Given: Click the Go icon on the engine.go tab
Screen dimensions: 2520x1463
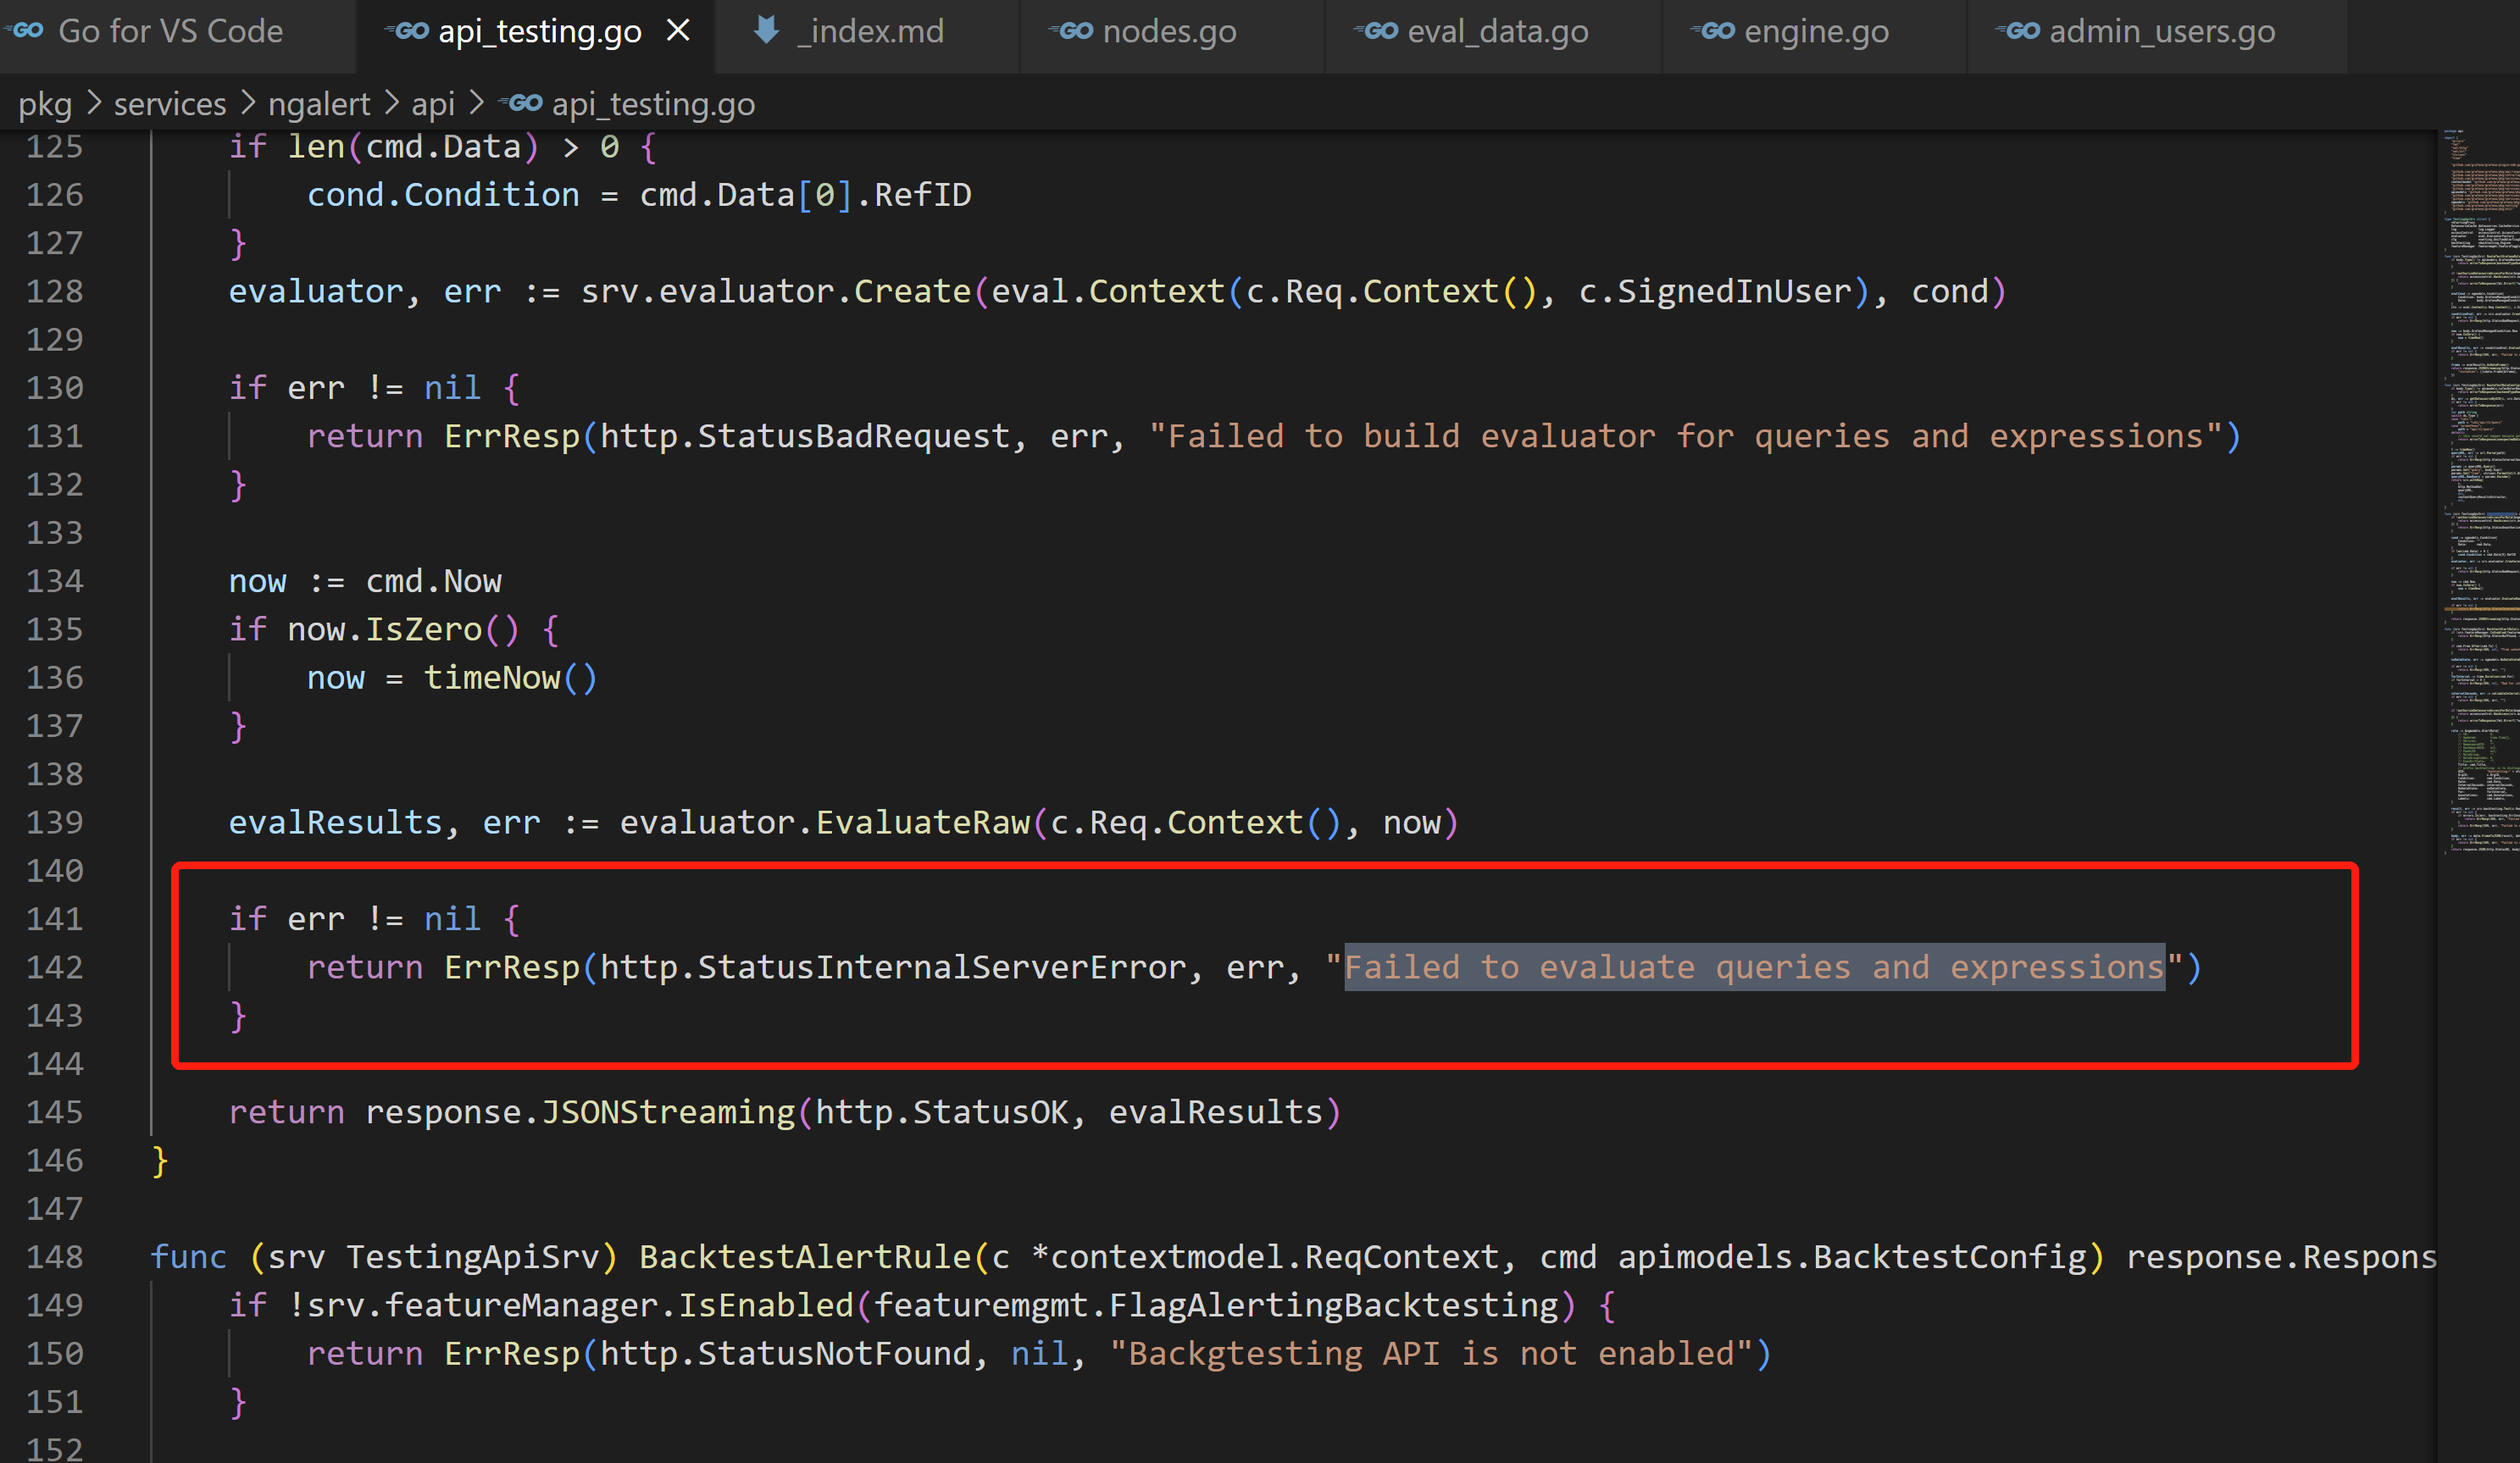Looking at the screenshot, I should (x=1715, y=31).
